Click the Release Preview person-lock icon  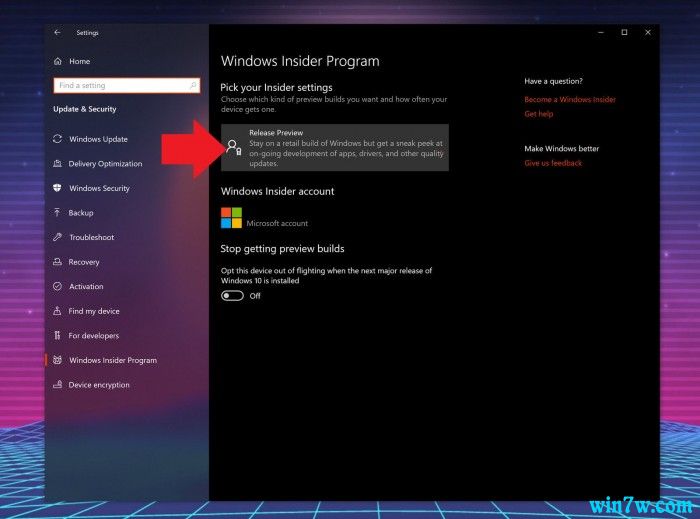click(x=233, y=147)
